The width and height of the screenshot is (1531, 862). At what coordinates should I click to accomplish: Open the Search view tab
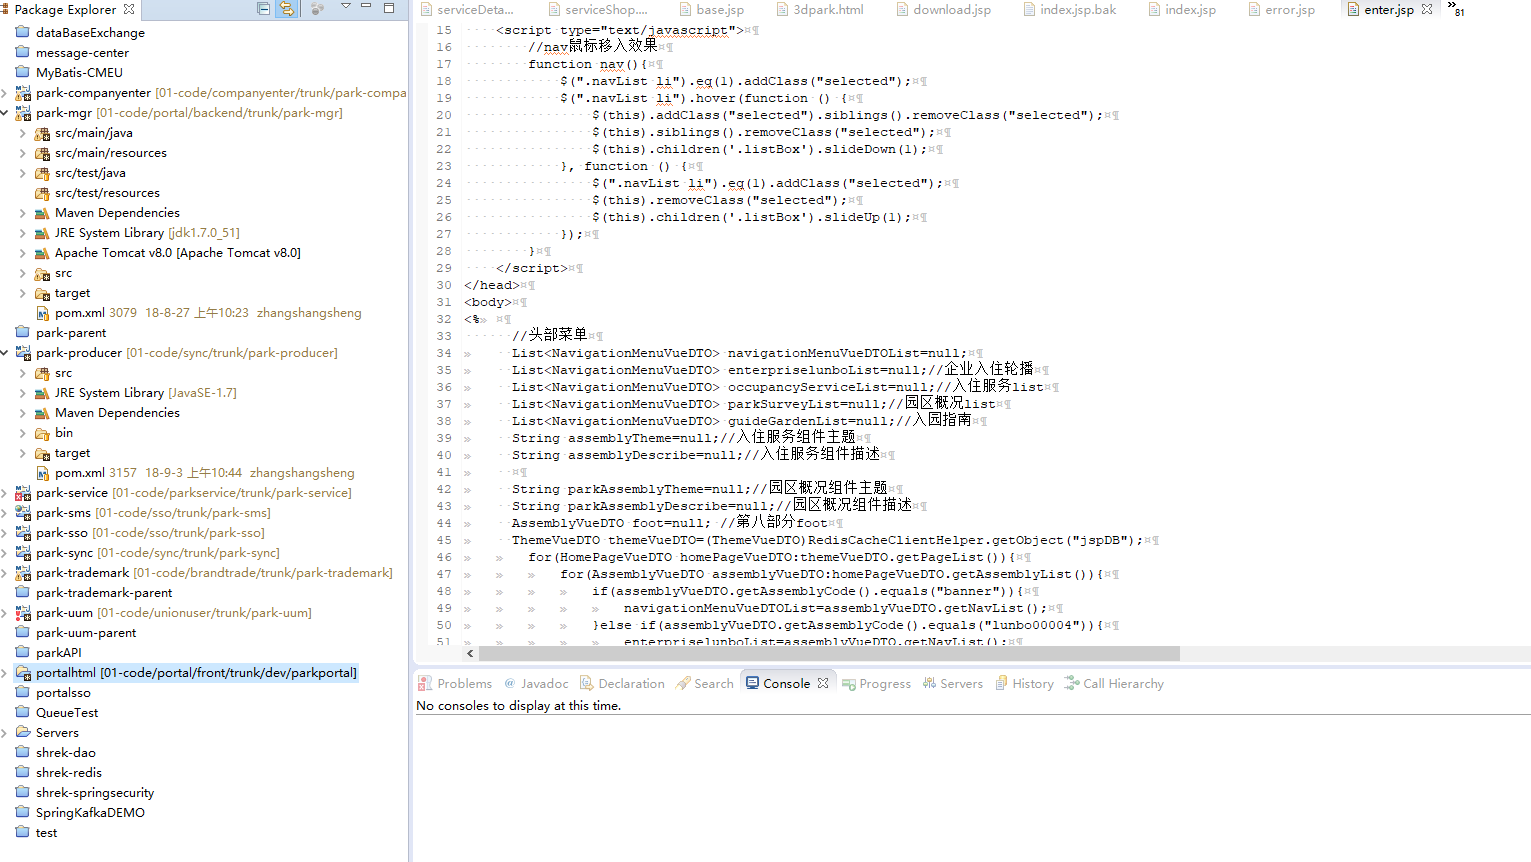coord(705,684)
